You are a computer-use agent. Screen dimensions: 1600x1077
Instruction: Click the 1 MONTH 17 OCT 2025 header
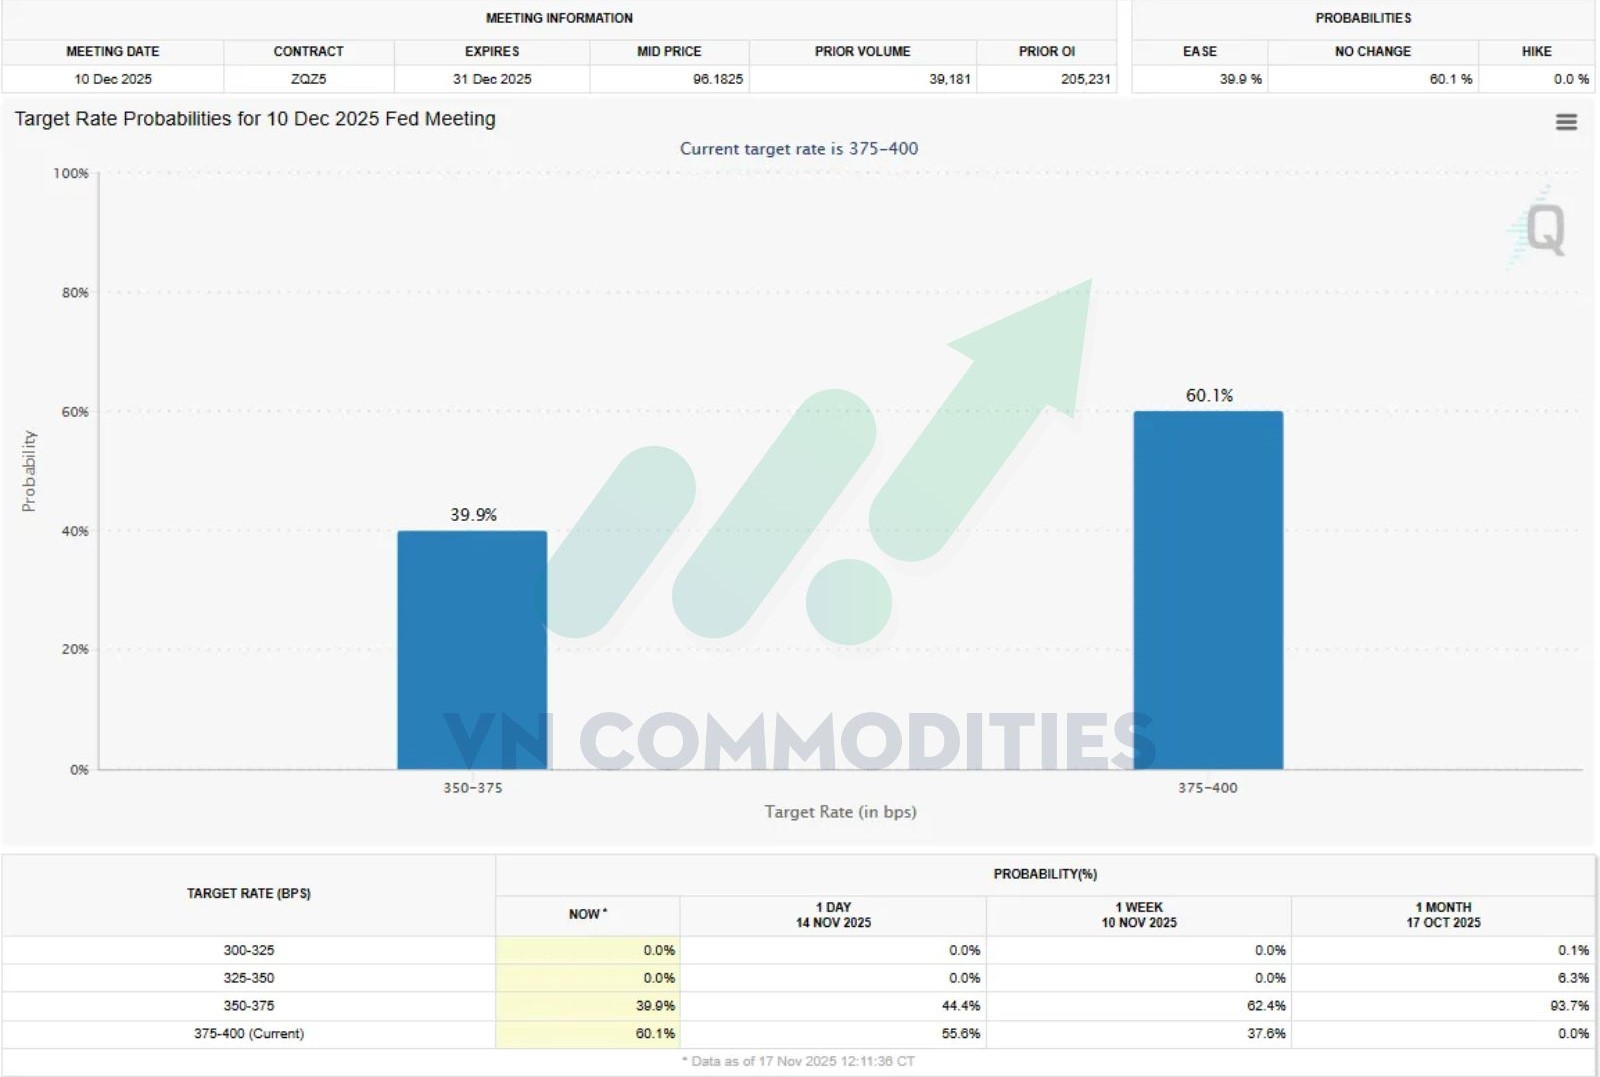[1443, 915]
